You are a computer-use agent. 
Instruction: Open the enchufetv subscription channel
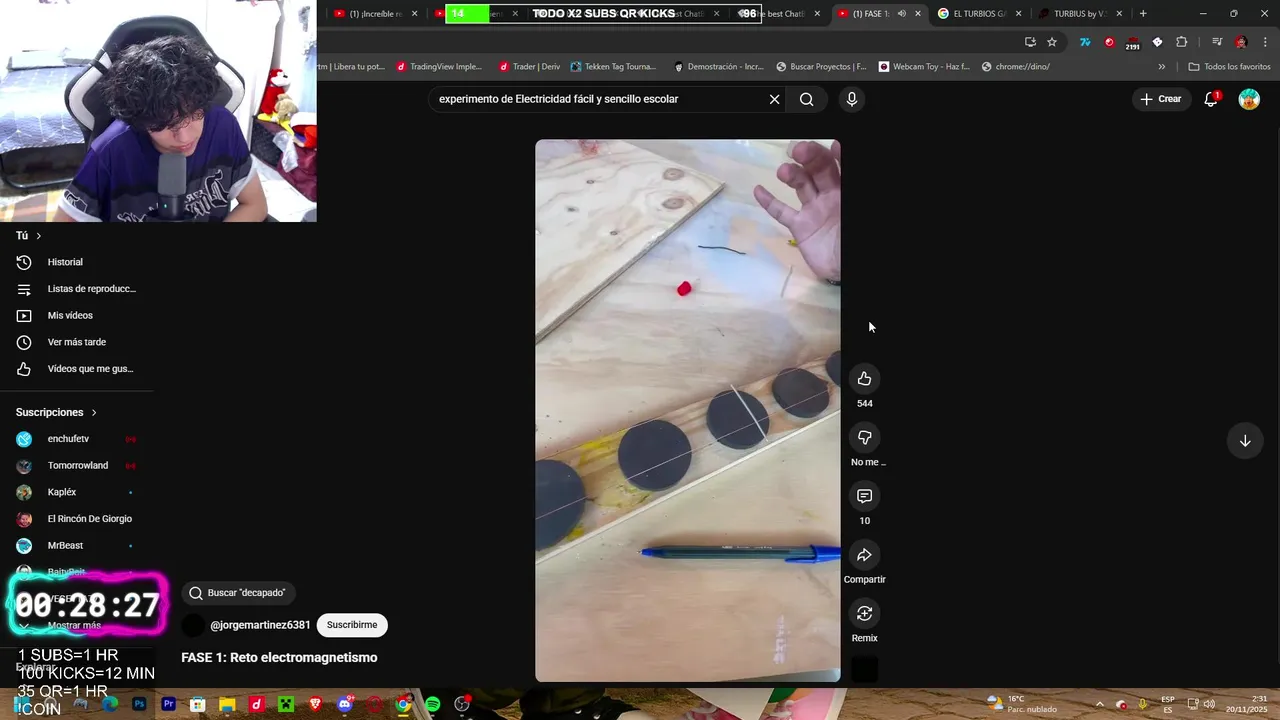click(x=76, y=439)
